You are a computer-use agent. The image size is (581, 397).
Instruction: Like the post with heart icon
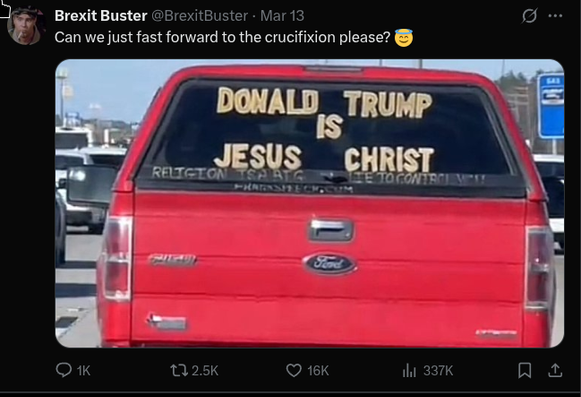coord(294,370)
